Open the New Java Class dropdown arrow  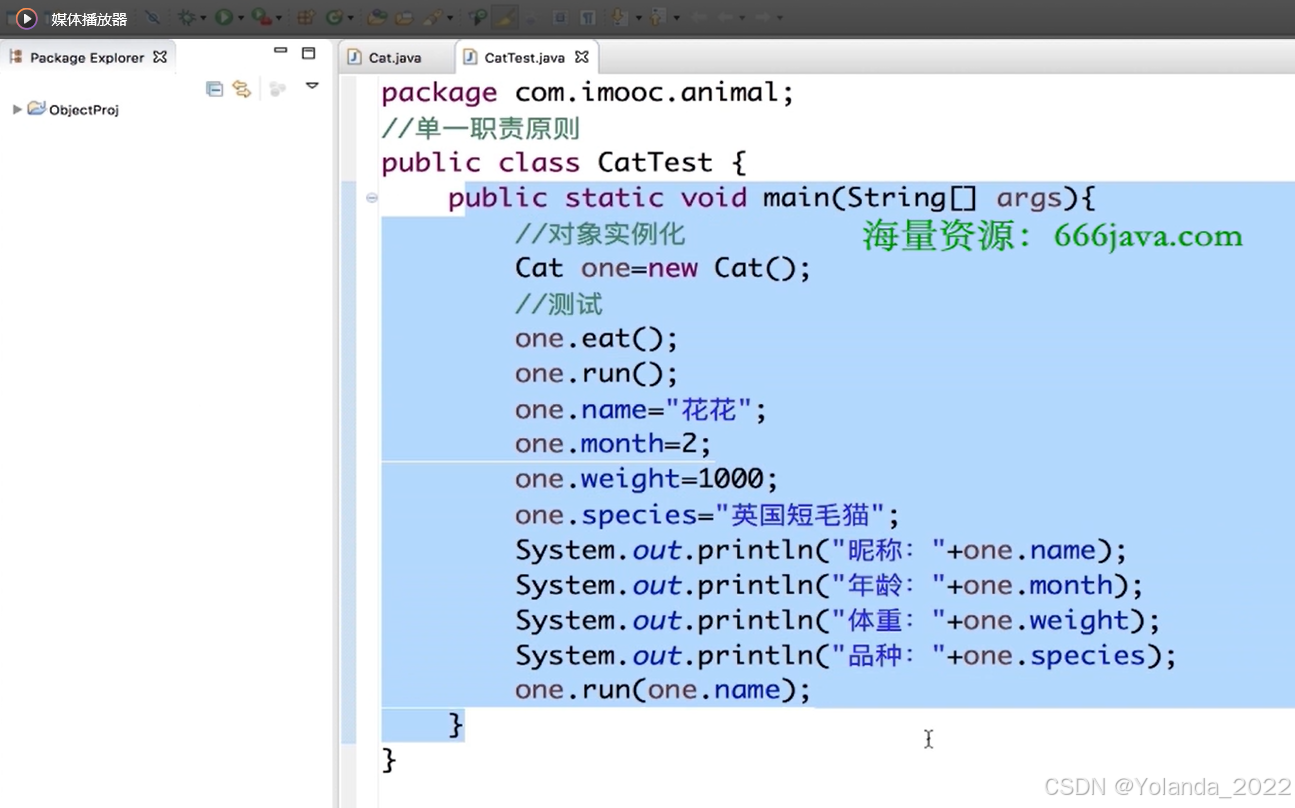pos(350,18)
